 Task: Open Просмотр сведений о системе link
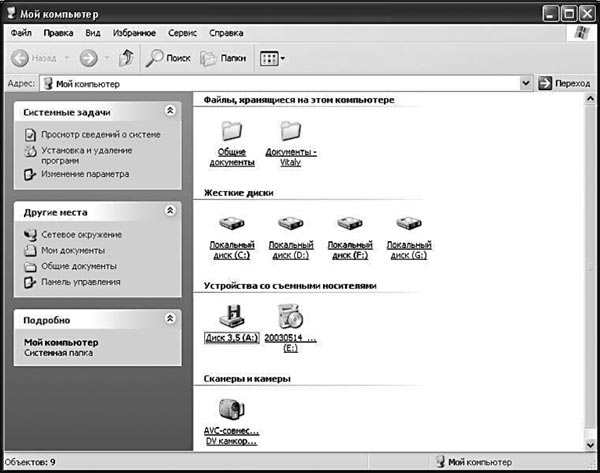coord(101,135)
